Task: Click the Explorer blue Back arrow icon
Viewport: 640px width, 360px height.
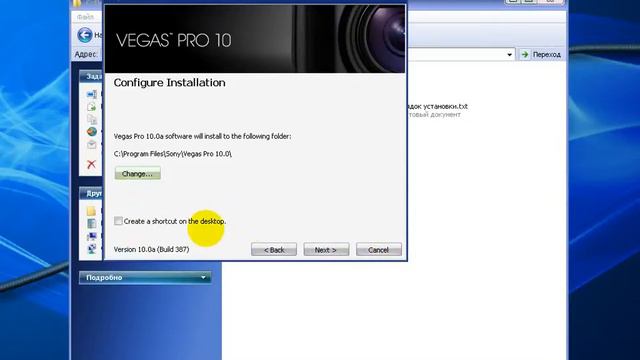Action: [x=85, y=35]
